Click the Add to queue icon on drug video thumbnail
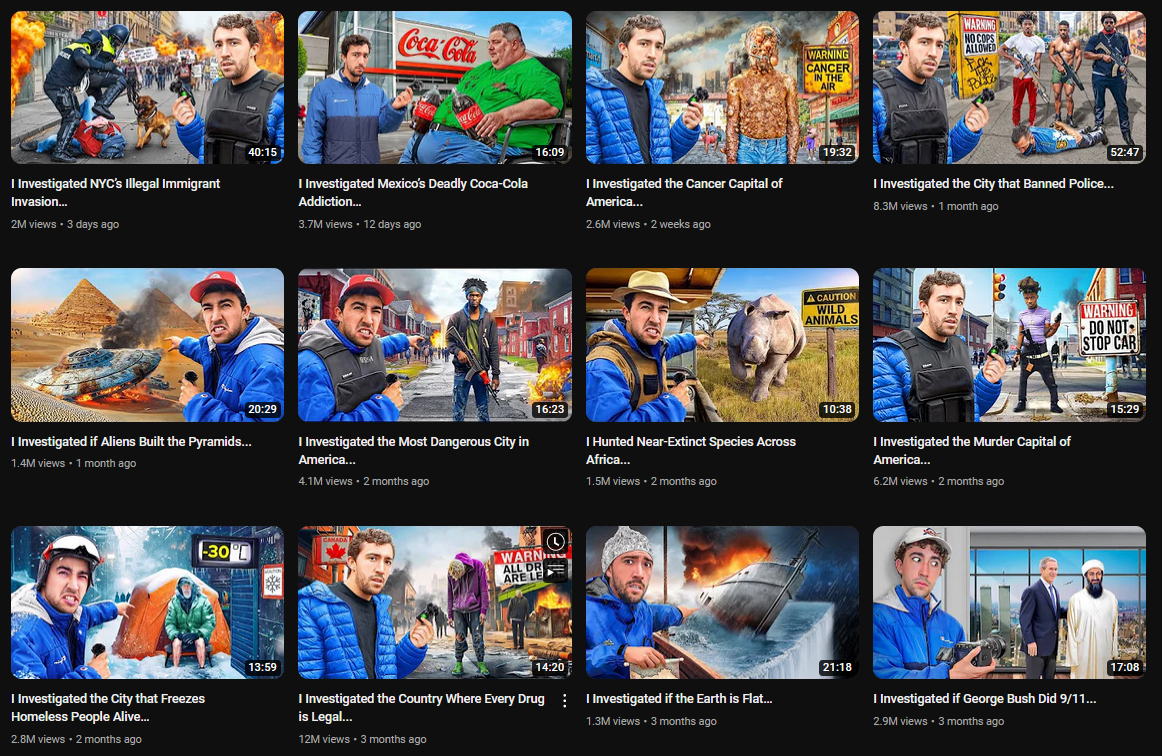1162x756 pixels. point(556,570)
